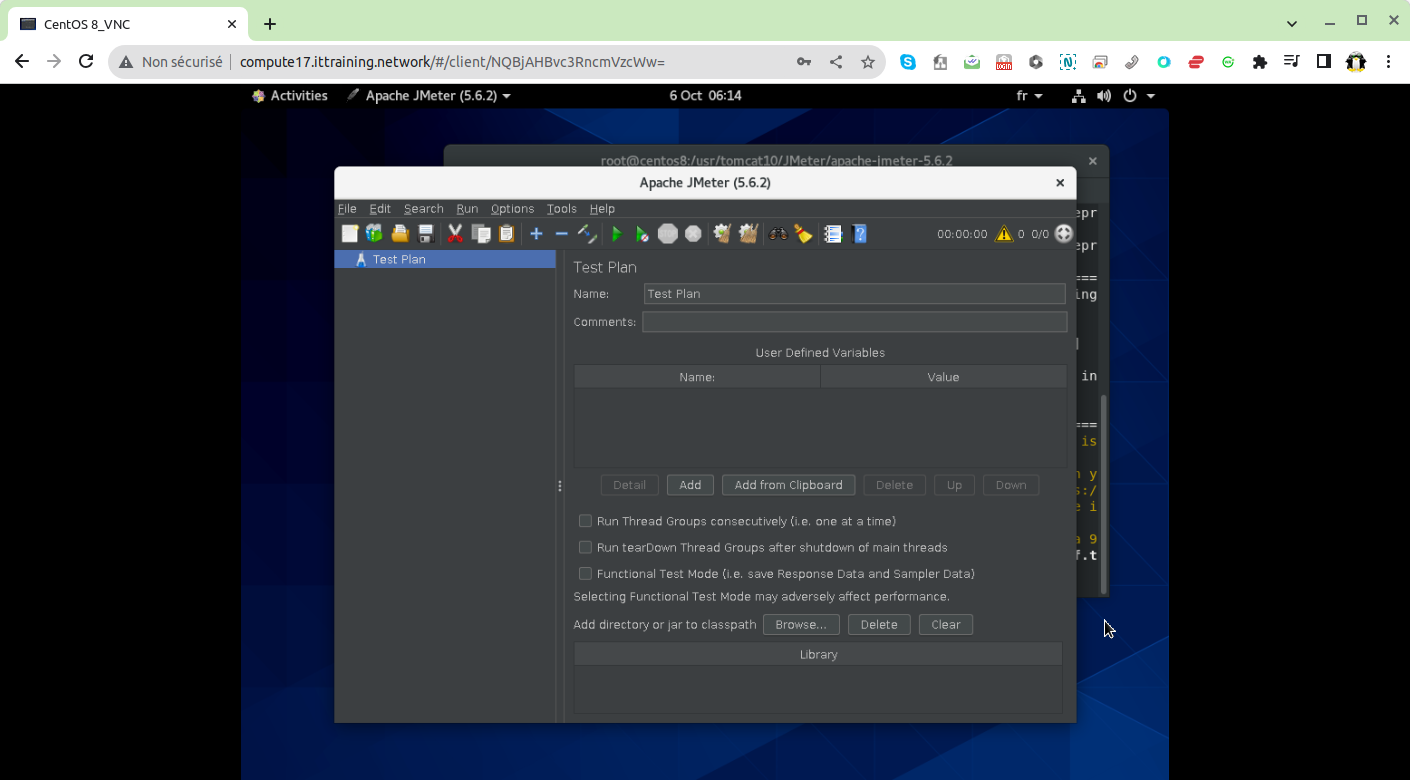
Task: Open Search with the binoculars icon
Action: (778, 234)
